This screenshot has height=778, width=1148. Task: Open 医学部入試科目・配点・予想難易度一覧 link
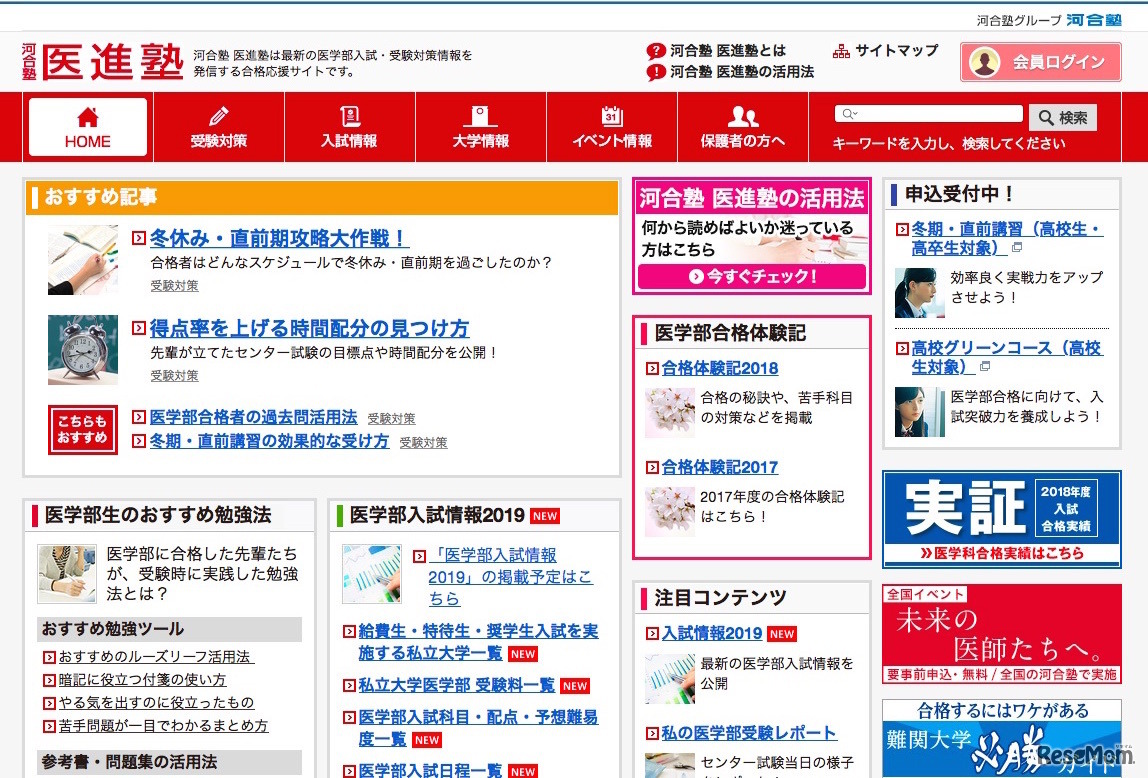(x=478, y=727)
